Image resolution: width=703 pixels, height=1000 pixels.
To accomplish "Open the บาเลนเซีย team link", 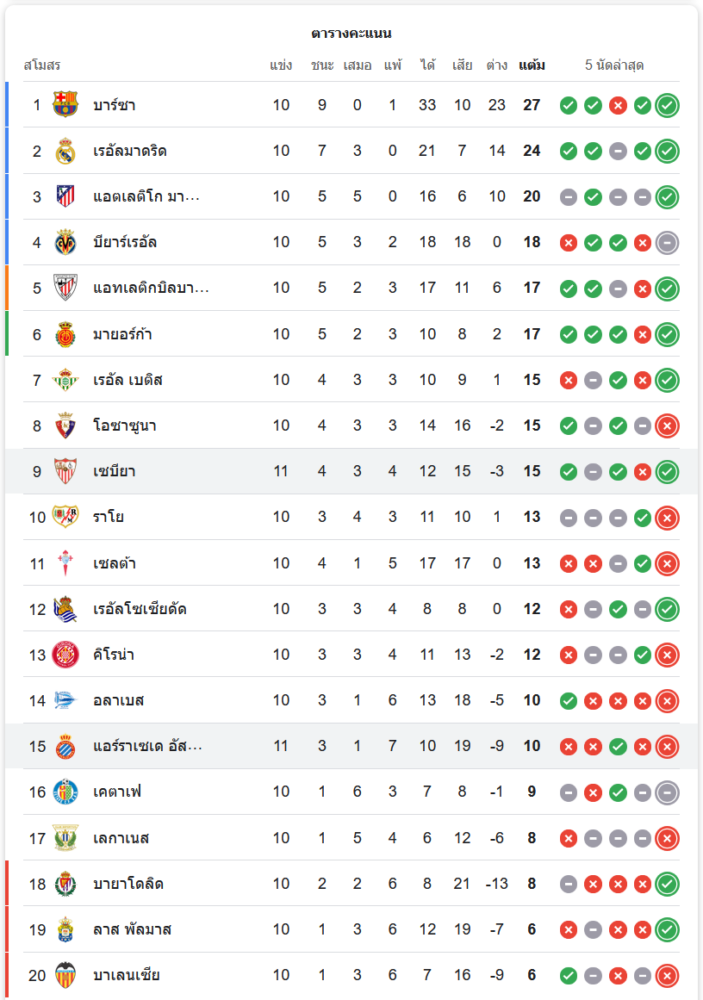I will click(x=126, y=975).
